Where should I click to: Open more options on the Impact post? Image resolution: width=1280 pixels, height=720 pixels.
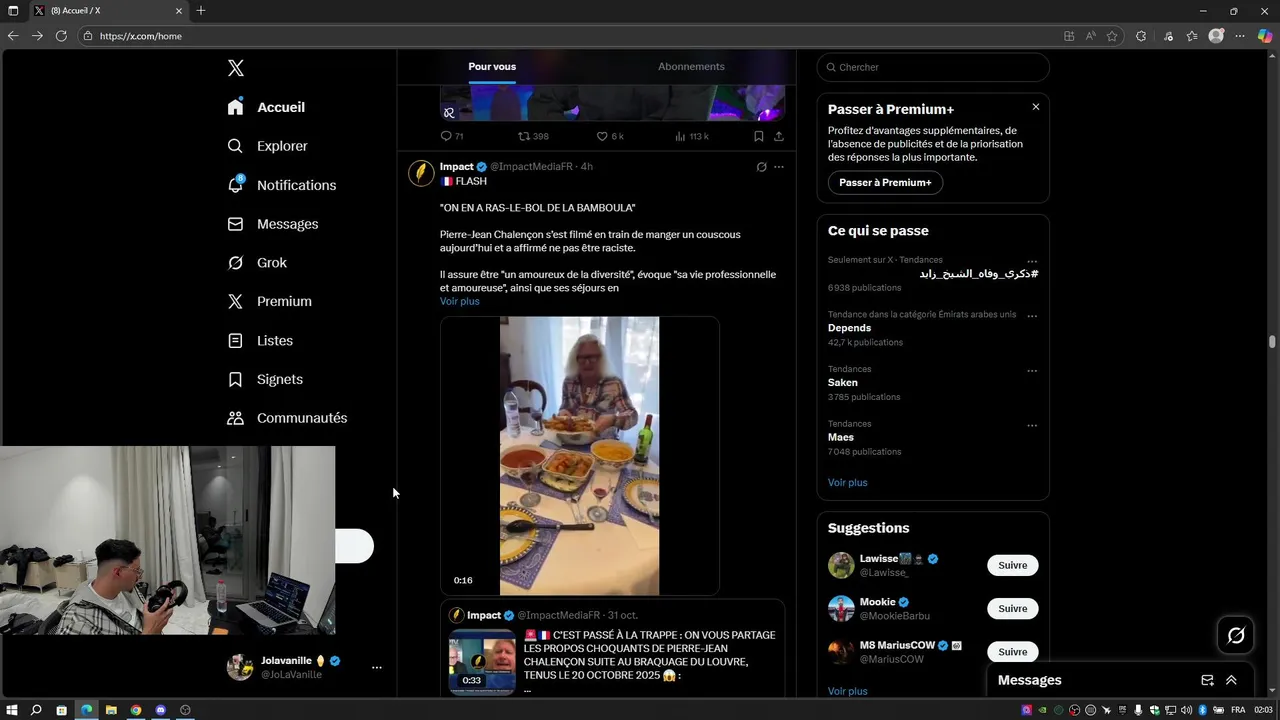(x=779, y=167)
